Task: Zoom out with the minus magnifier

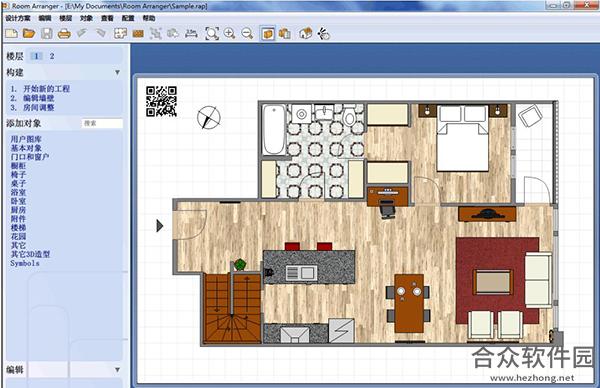Action: click(x=247, y=34)
